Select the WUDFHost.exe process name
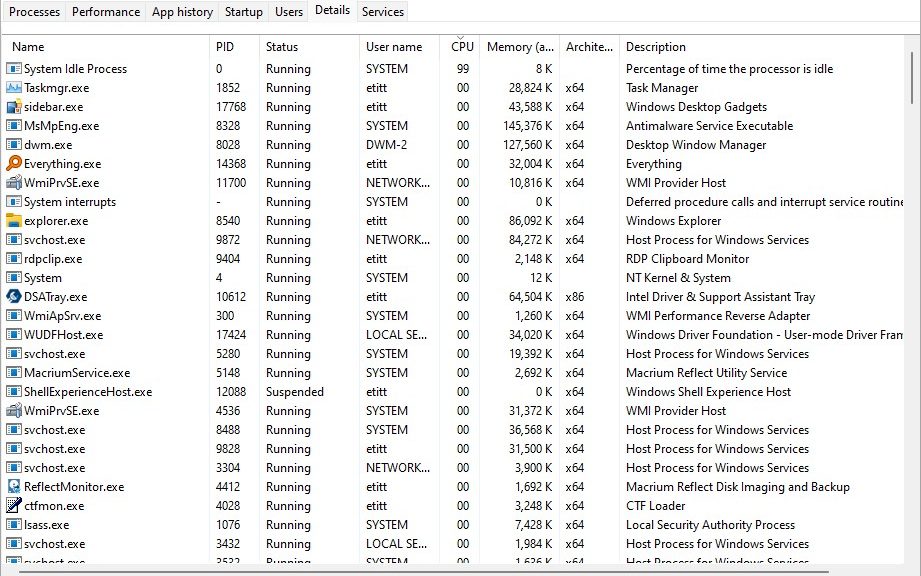921x576 pixels. [x=63, y=335]
